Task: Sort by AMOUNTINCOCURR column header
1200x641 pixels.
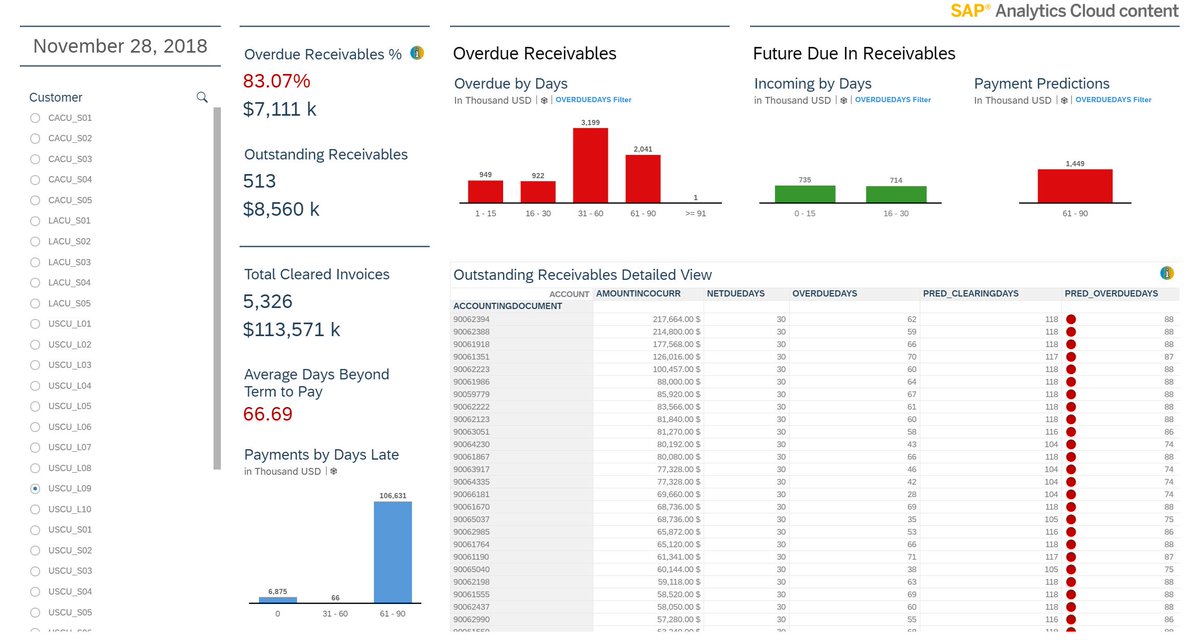Action: click(638, 294)
